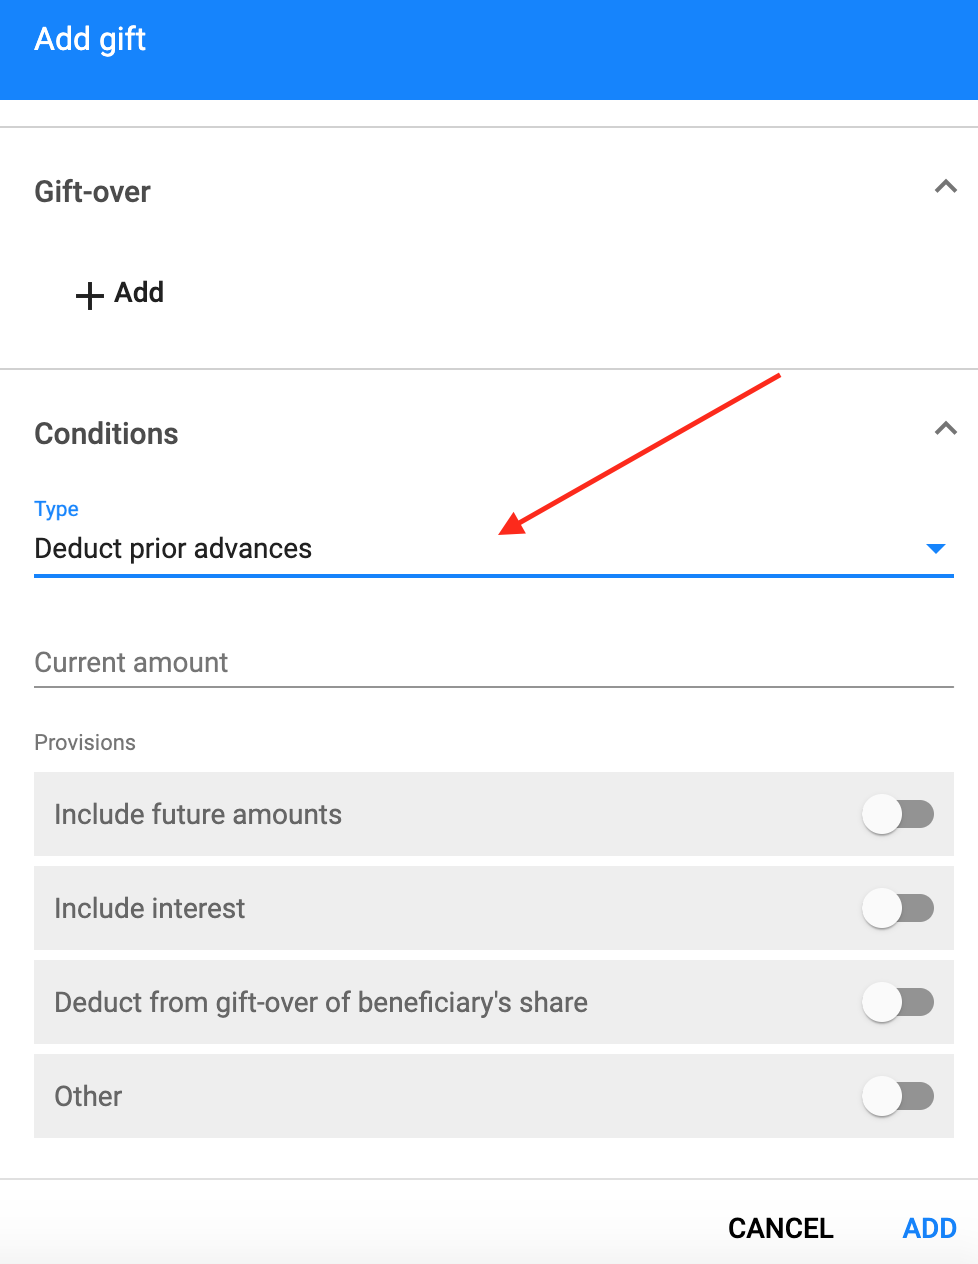The width and height of the screenshot is (978, 1264).
Task: Click the CANCEL button
Action: pos(781,1228)
